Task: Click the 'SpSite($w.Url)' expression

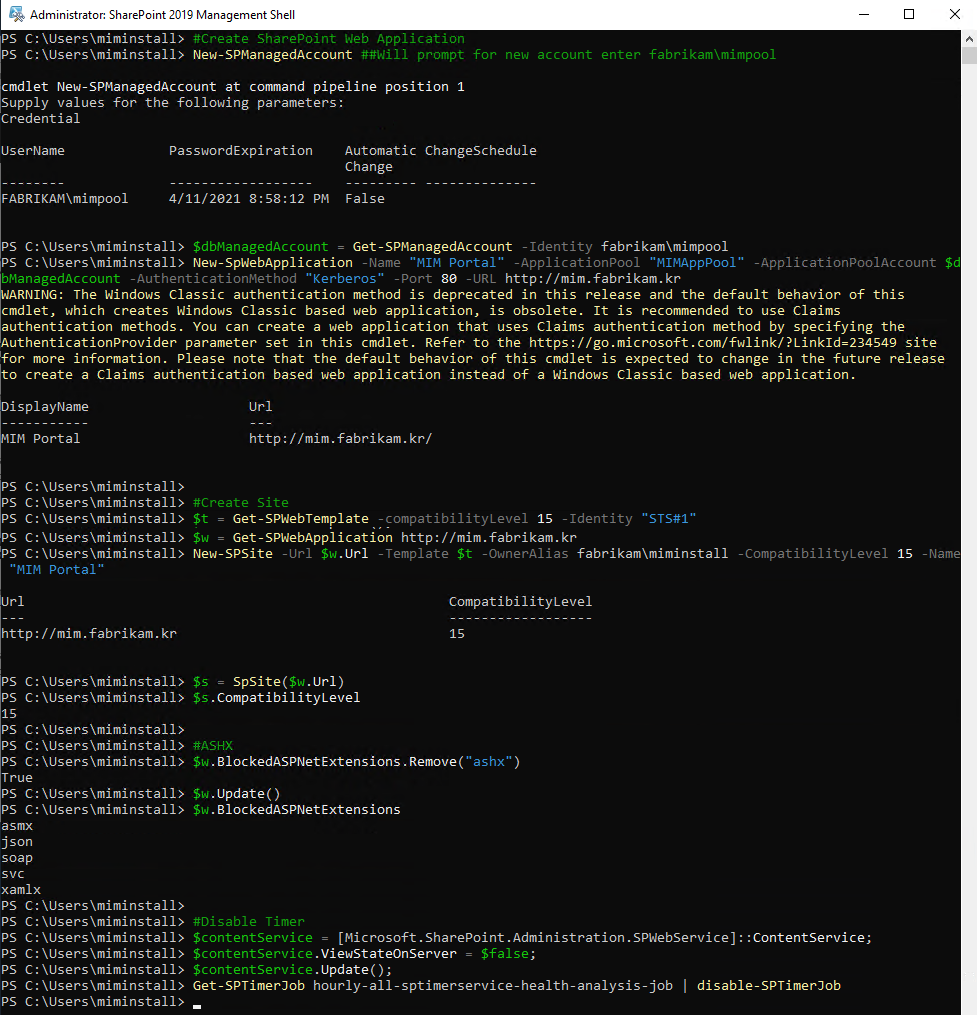Action: click(x=288, y=682)
